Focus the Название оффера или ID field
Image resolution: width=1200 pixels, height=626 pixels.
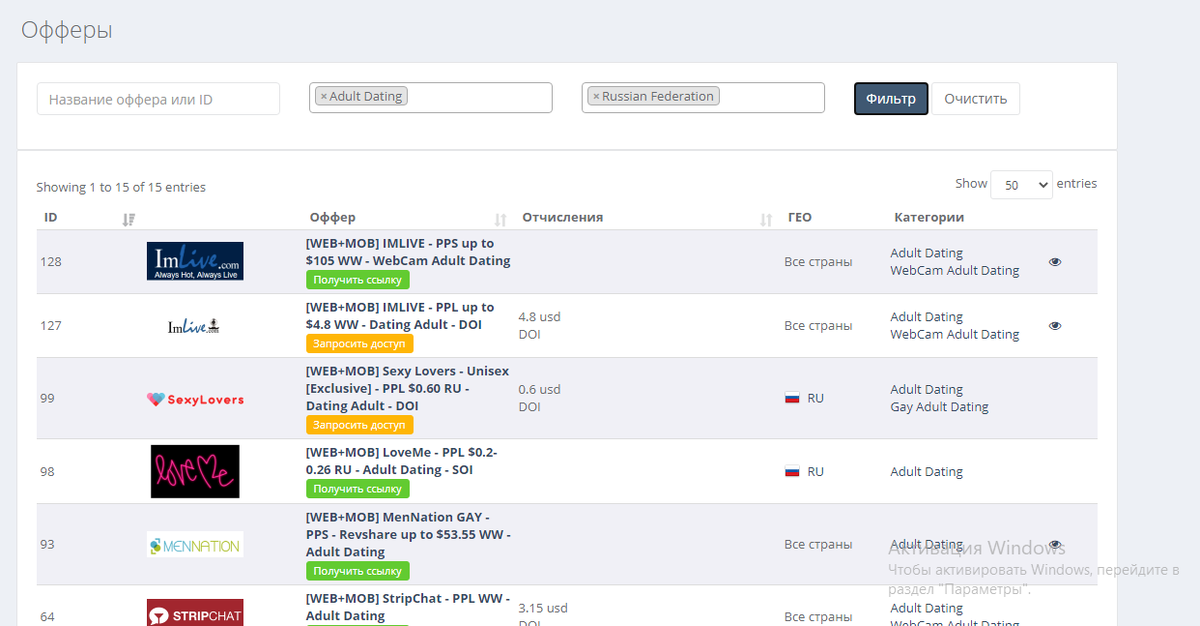(158, 99)
